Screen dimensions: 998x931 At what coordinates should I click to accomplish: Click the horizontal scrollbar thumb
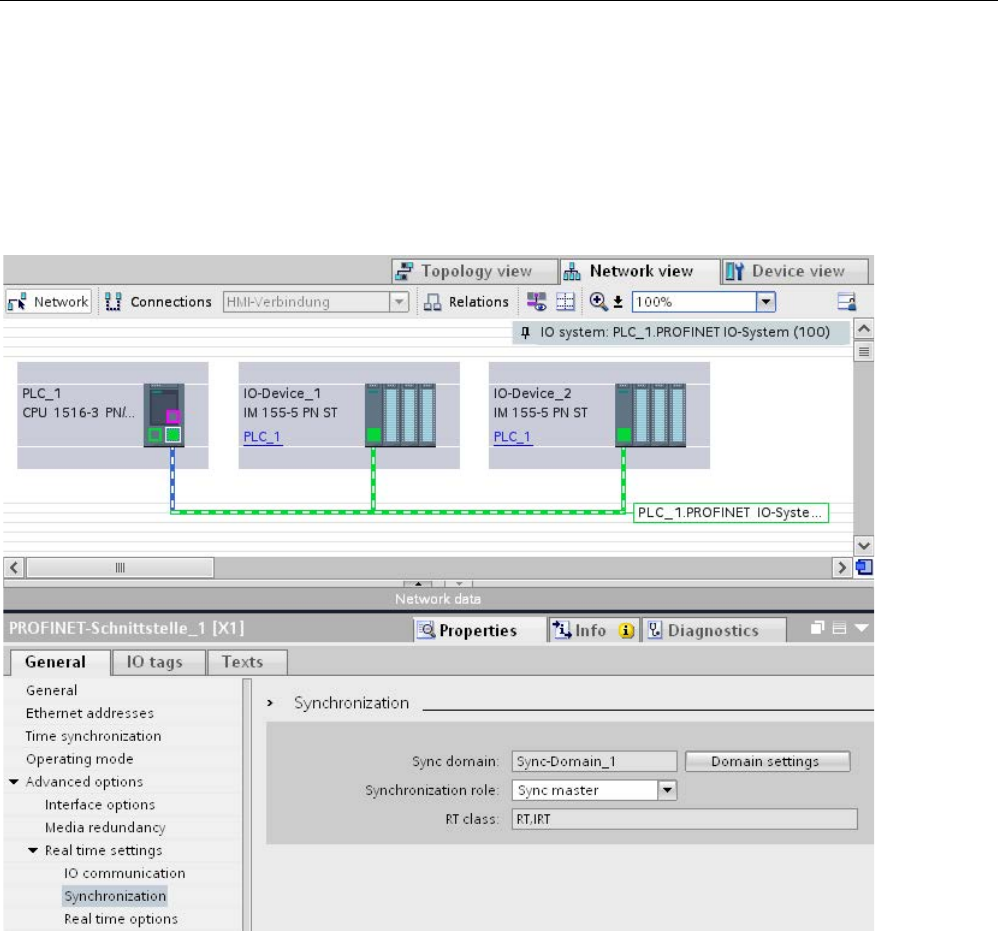click(120, 568)
